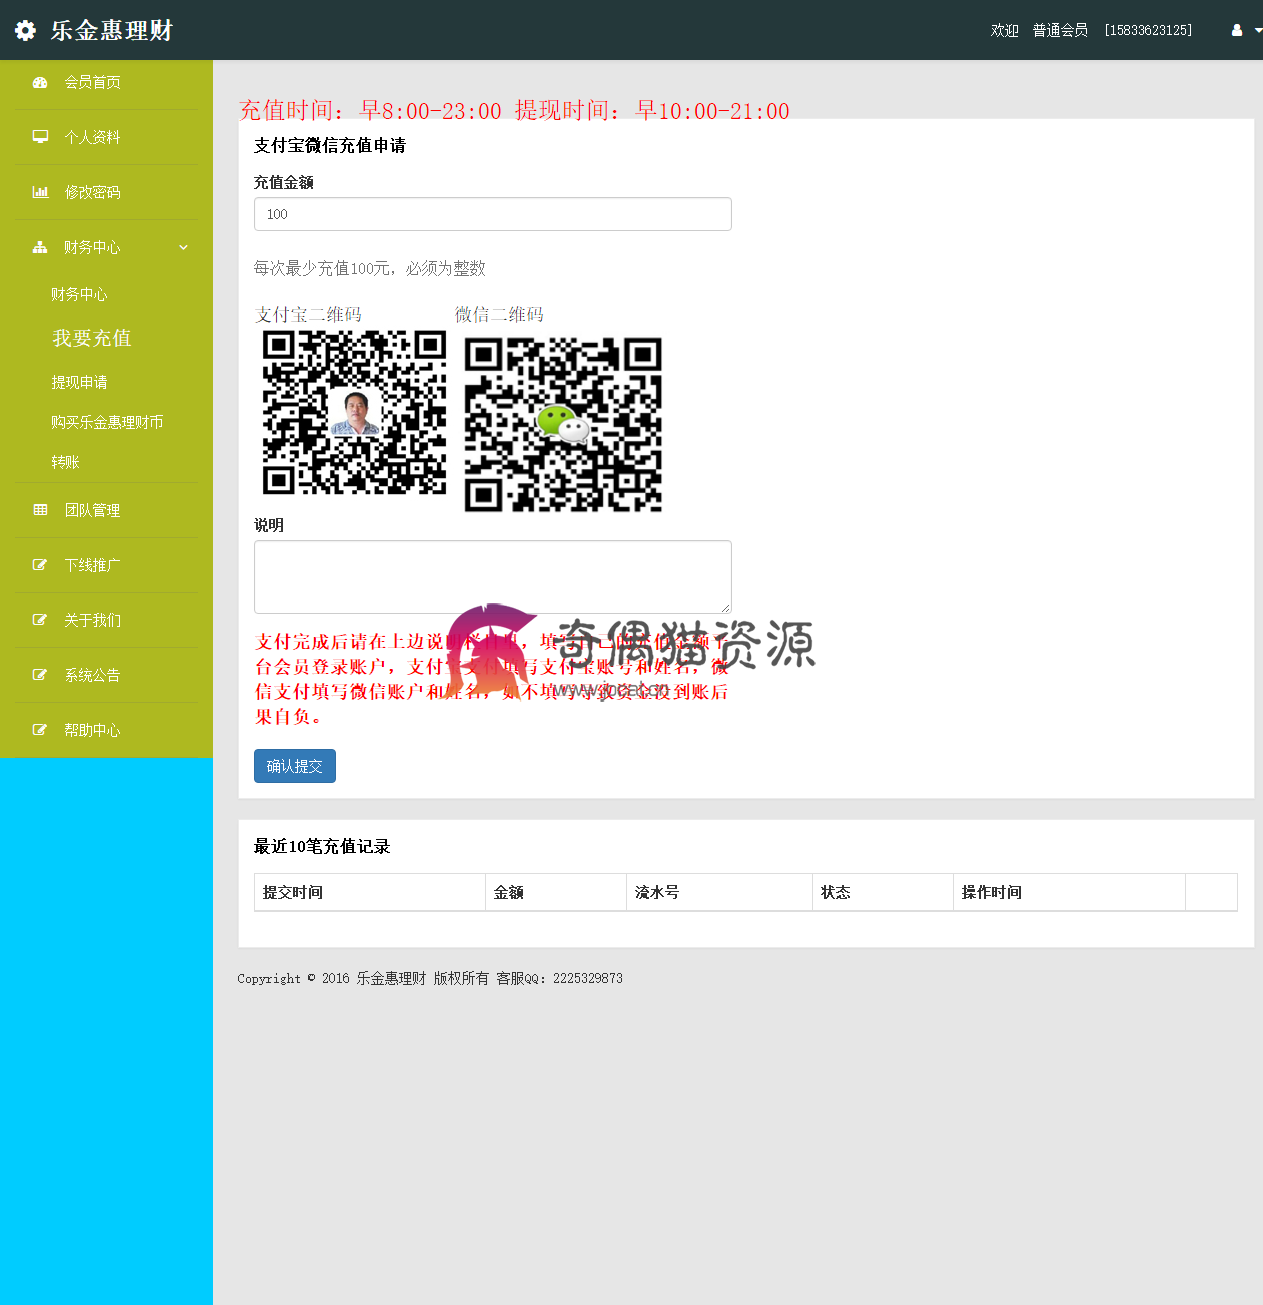Click 操作时间 column header
1263x1305 pixels.
point(992,892)
